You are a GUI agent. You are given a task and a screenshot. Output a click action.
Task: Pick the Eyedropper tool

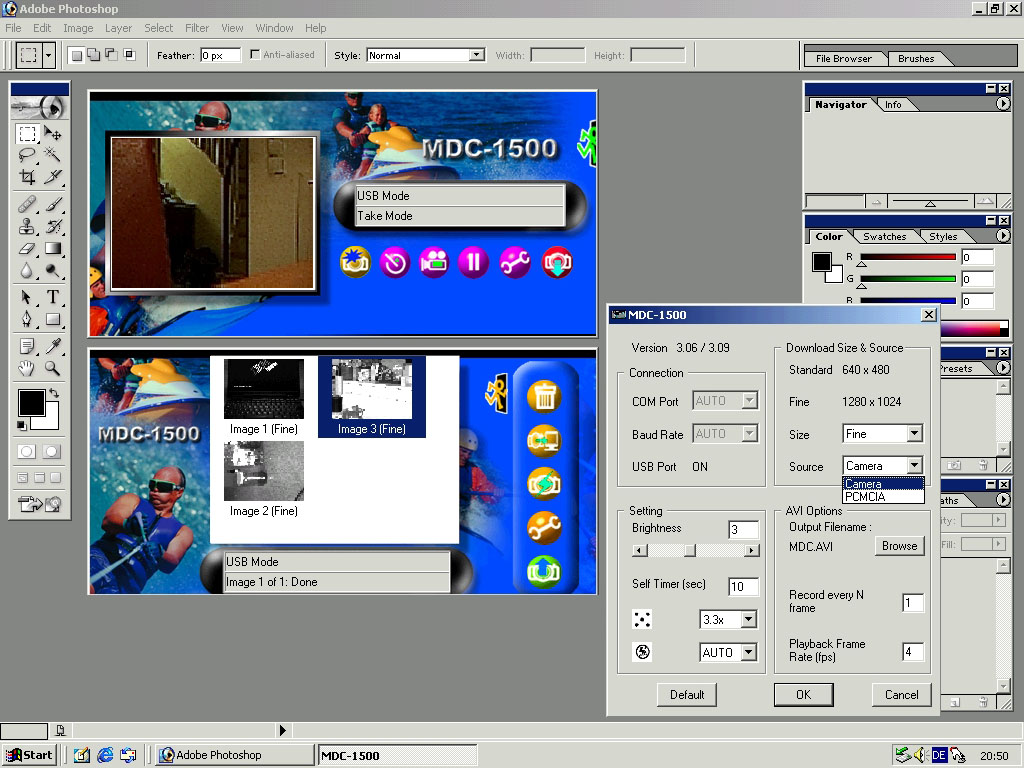53,345
